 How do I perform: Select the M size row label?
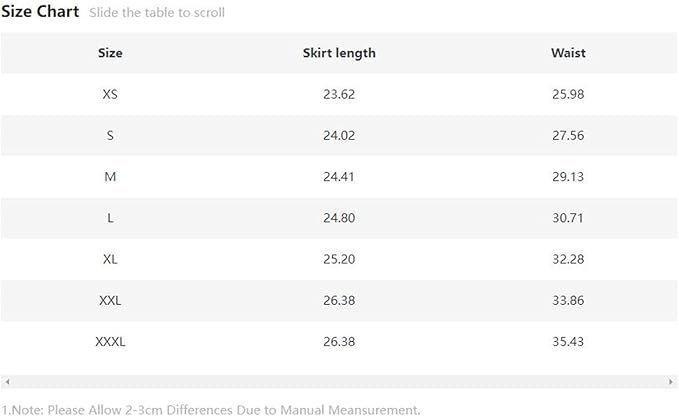pos(110,177)
